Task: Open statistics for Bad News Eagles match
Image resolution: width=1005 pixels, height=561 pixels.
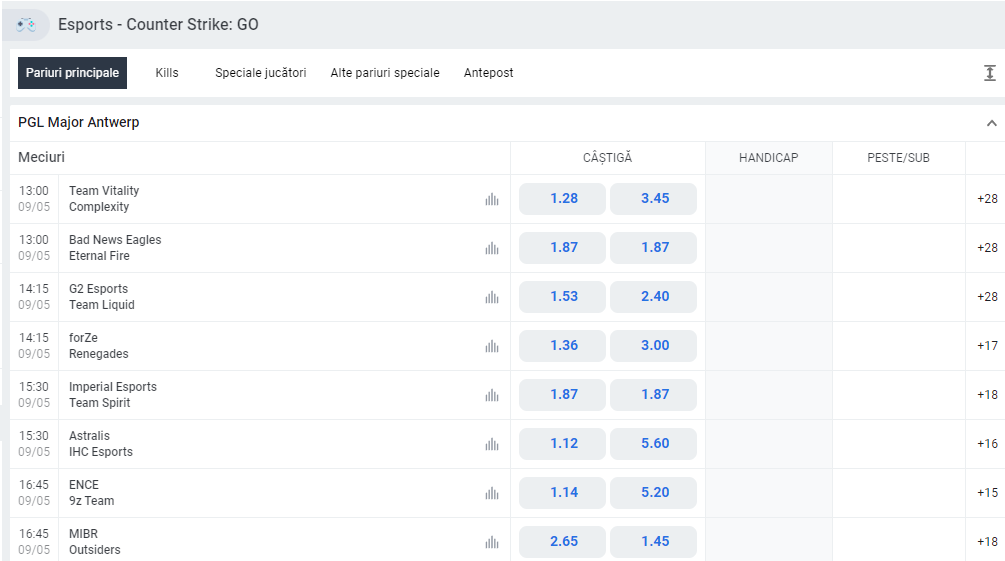Action: (x=492, y=248)
